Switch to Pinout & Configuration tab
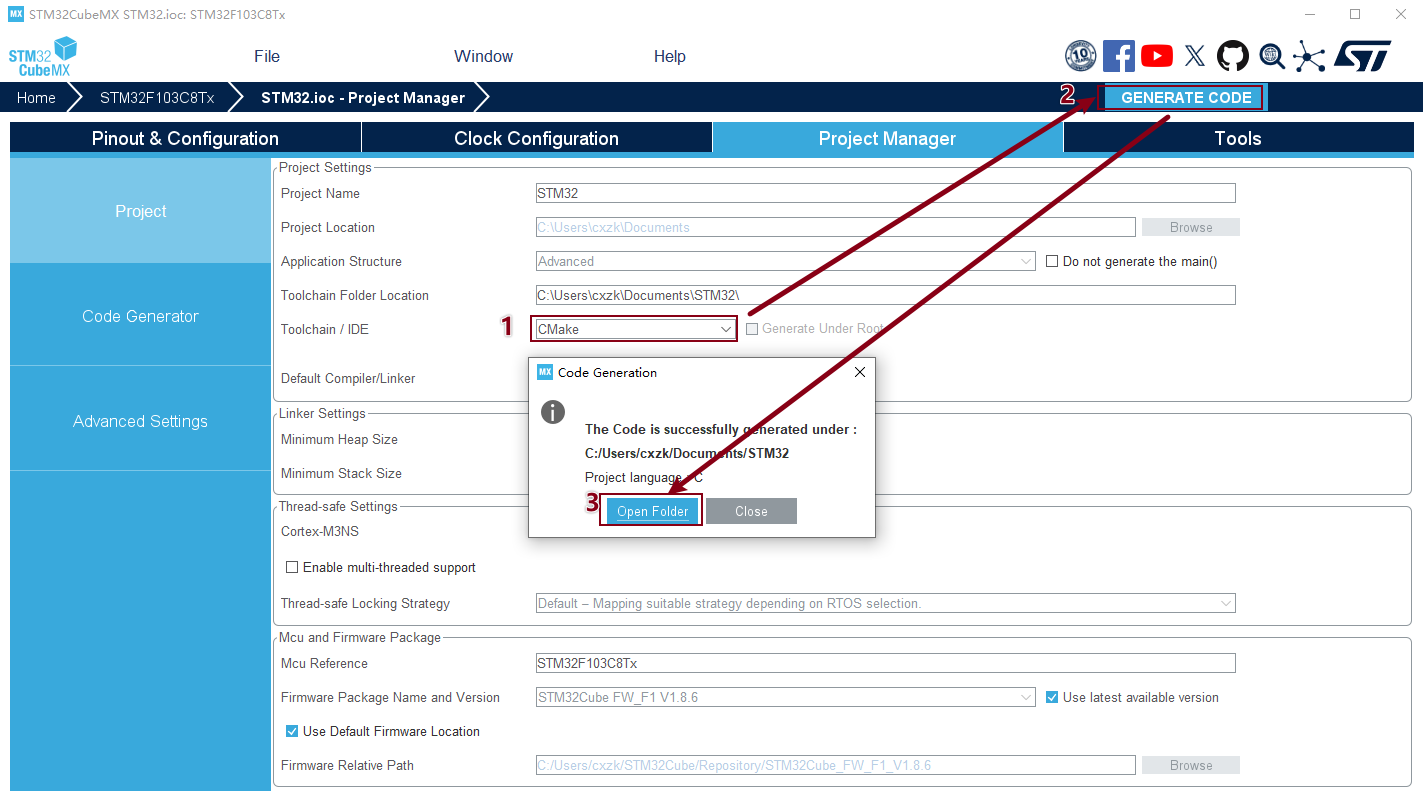The width and height of the screenshot is (1423, 801). pyautogui.click(x=185, y=138)
